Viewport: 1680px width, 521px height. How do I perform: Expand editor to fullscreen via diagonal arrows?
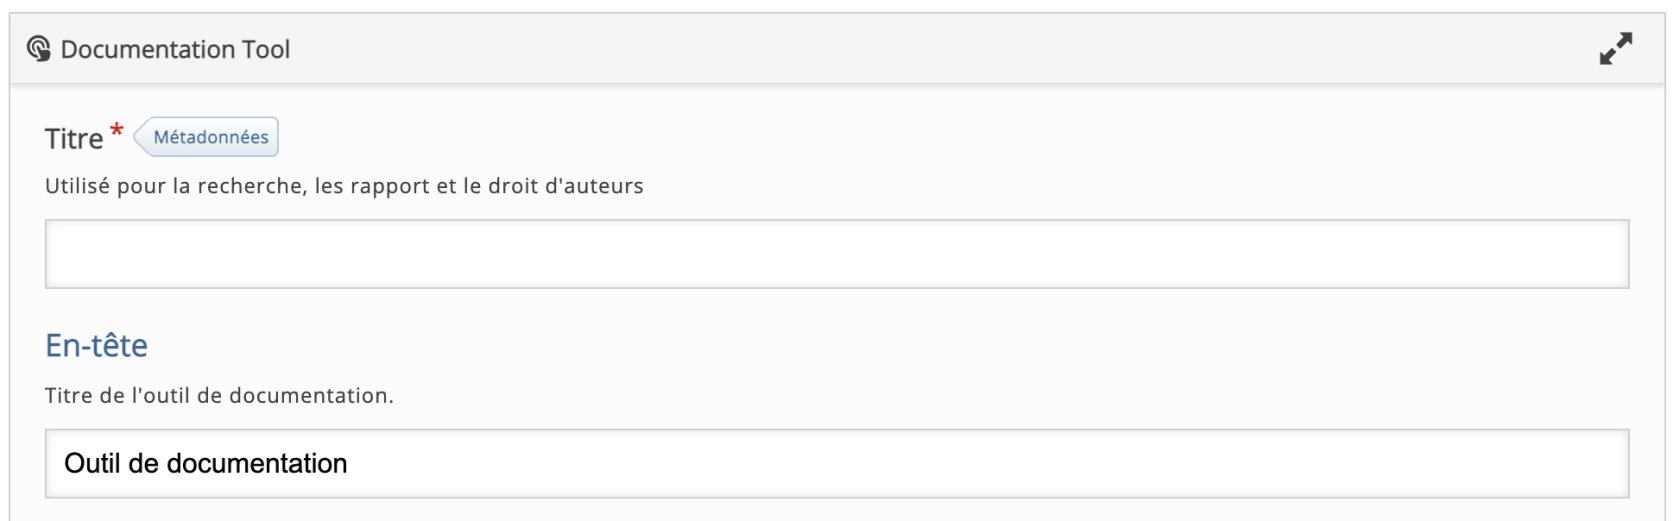pos(1615,48)
